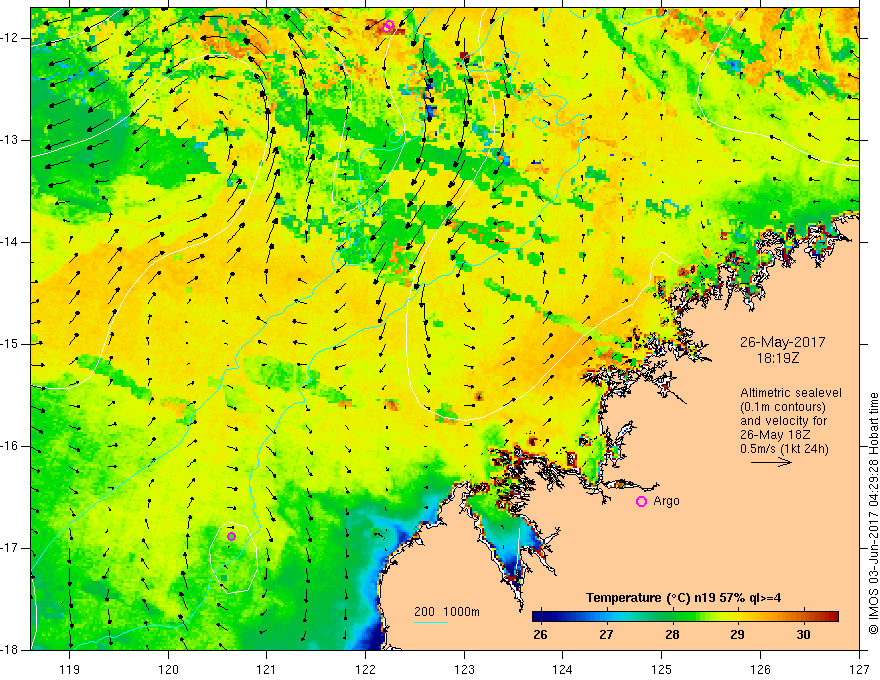The width and height of the screenshot is (880, 680).
Task: Click longitude axis label '119'
Action: (70, 669)
